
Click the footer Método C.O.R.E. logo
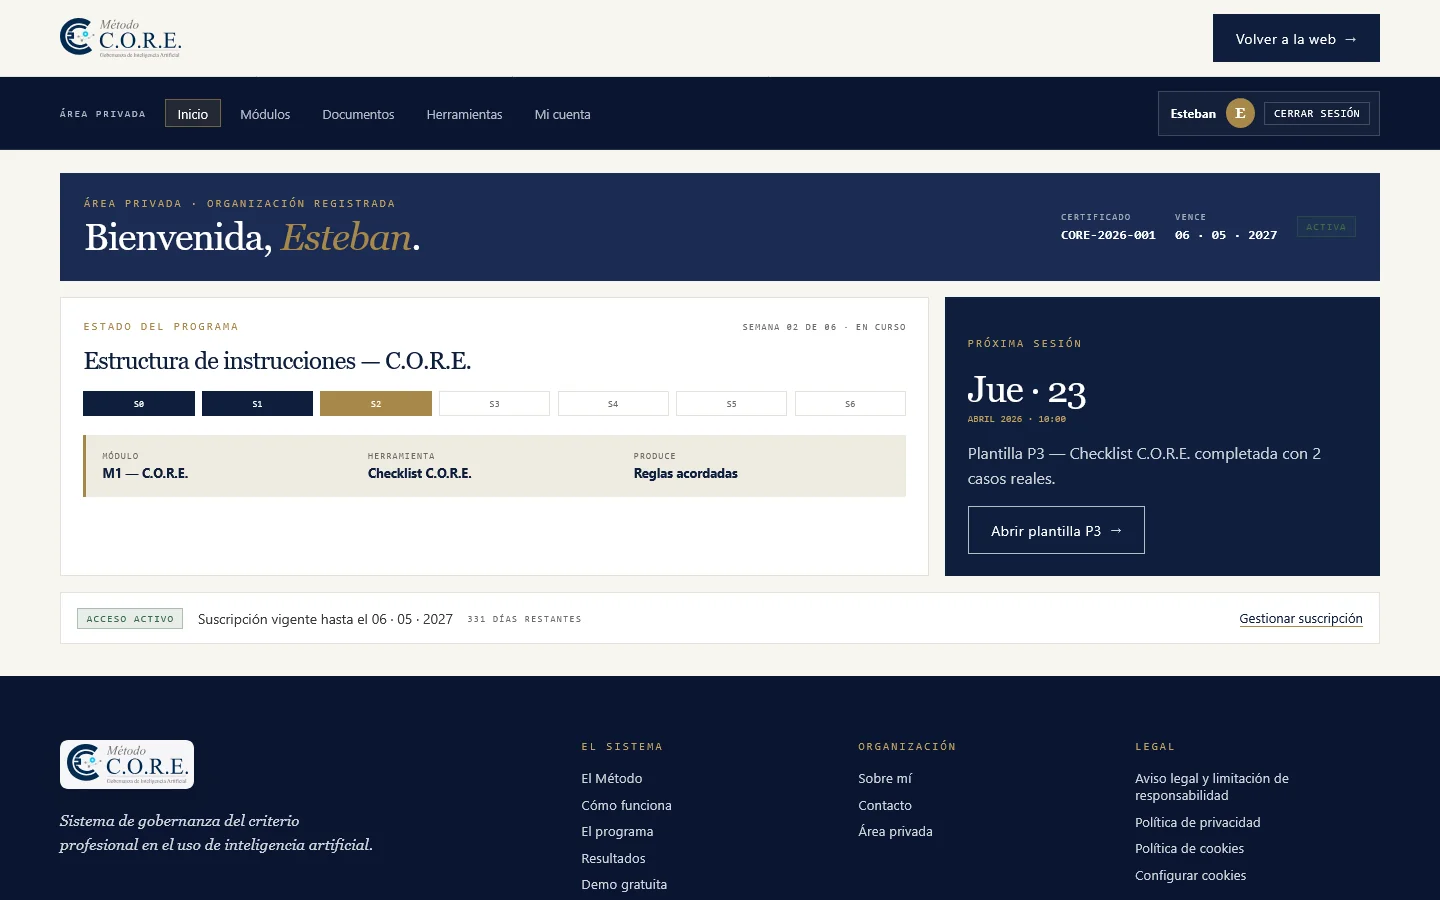(127, 765)
